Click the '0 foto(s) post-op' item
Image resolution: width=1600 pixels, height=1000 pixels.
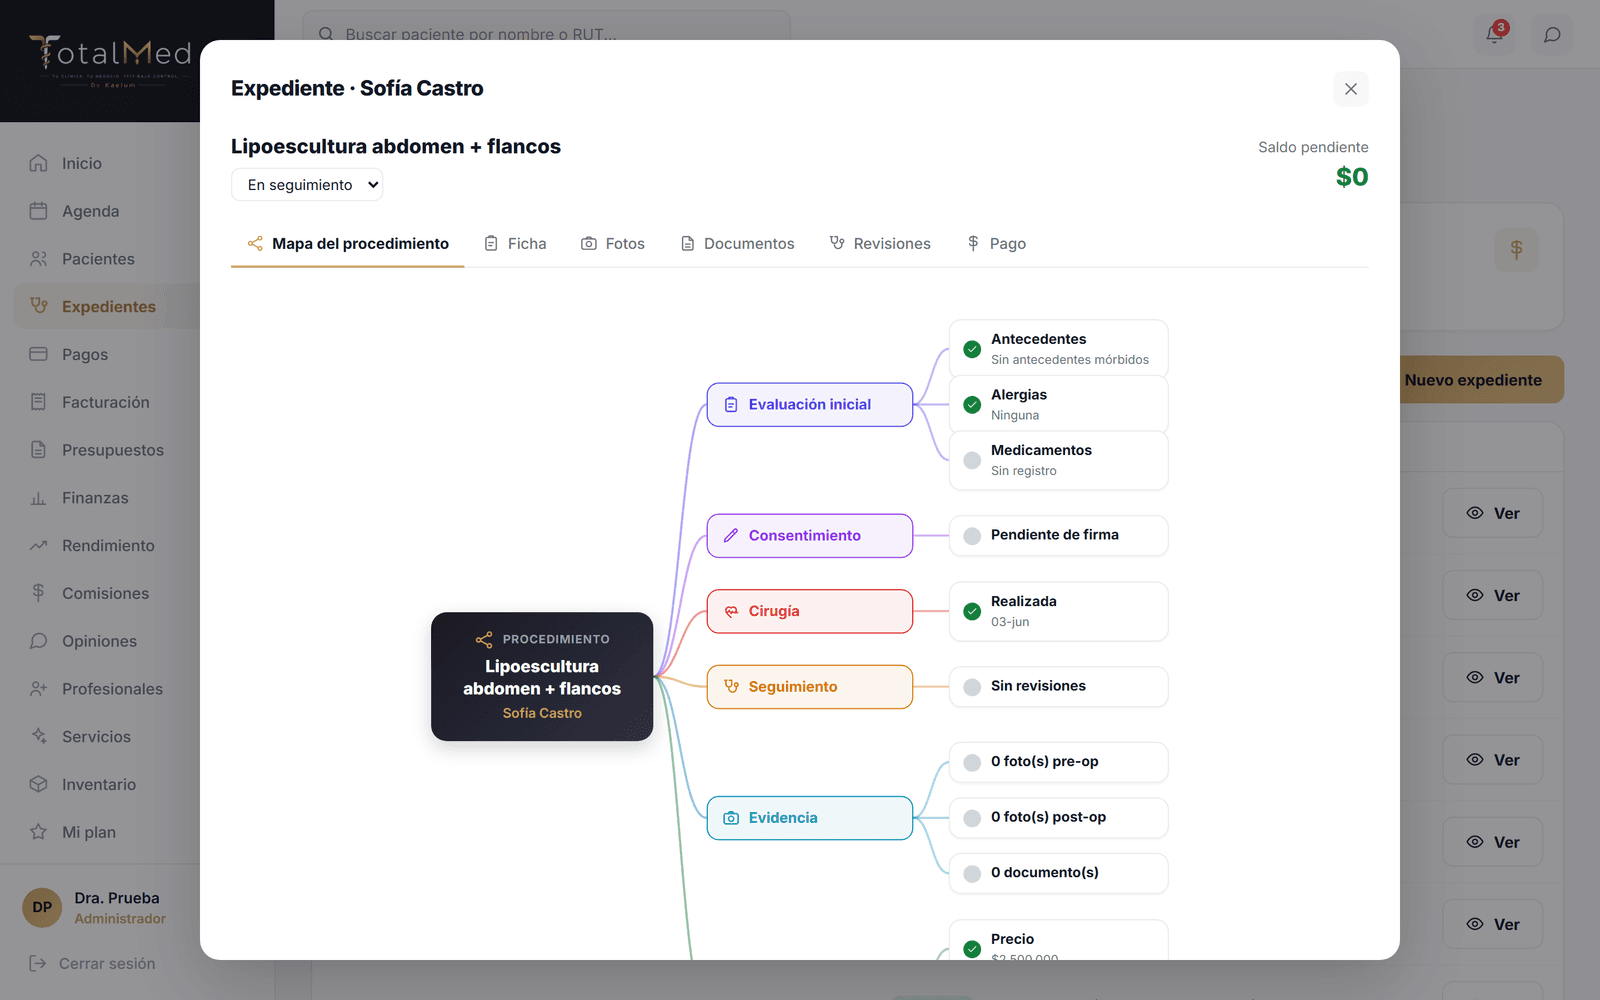click(x=1058, y=818)
